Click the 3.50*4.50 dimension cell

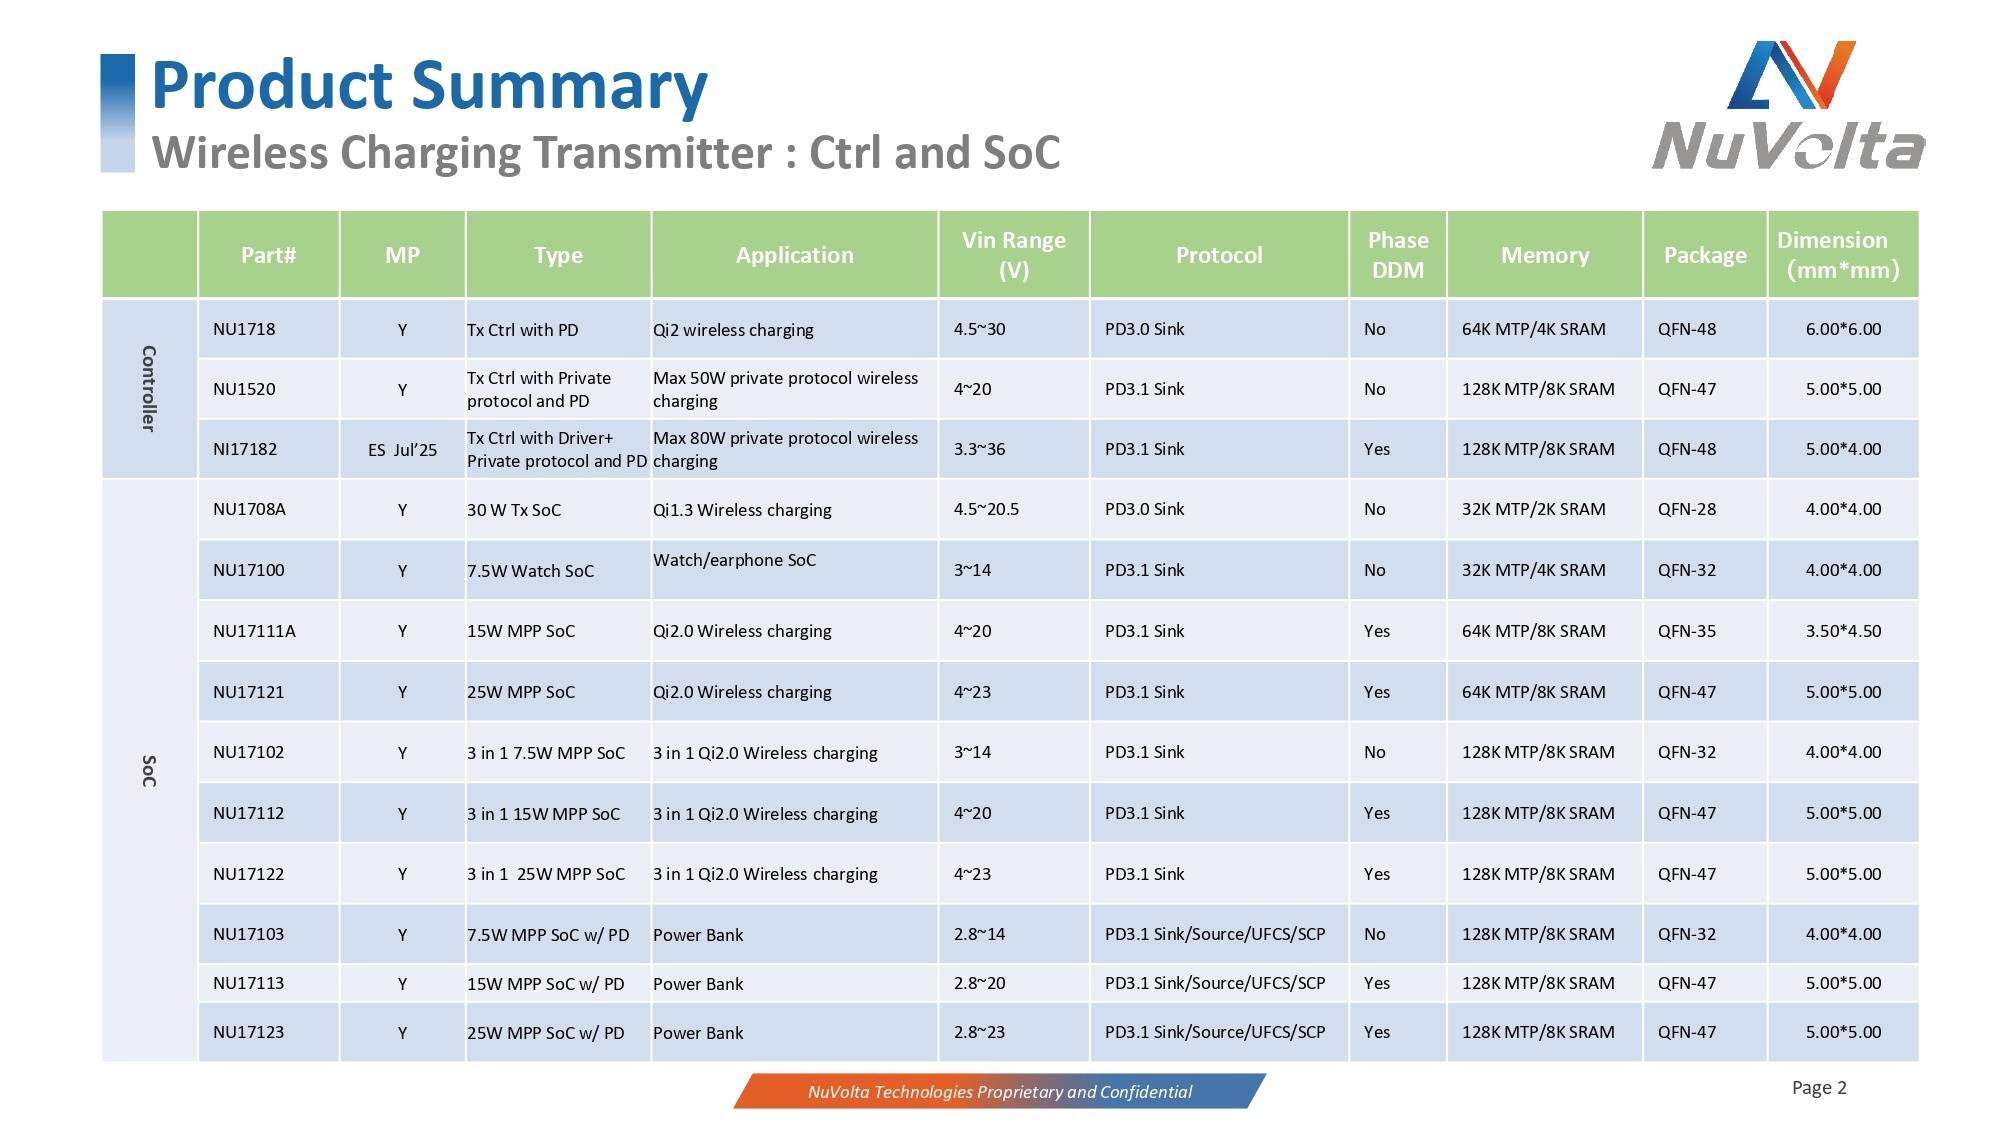pos(1842,631)
